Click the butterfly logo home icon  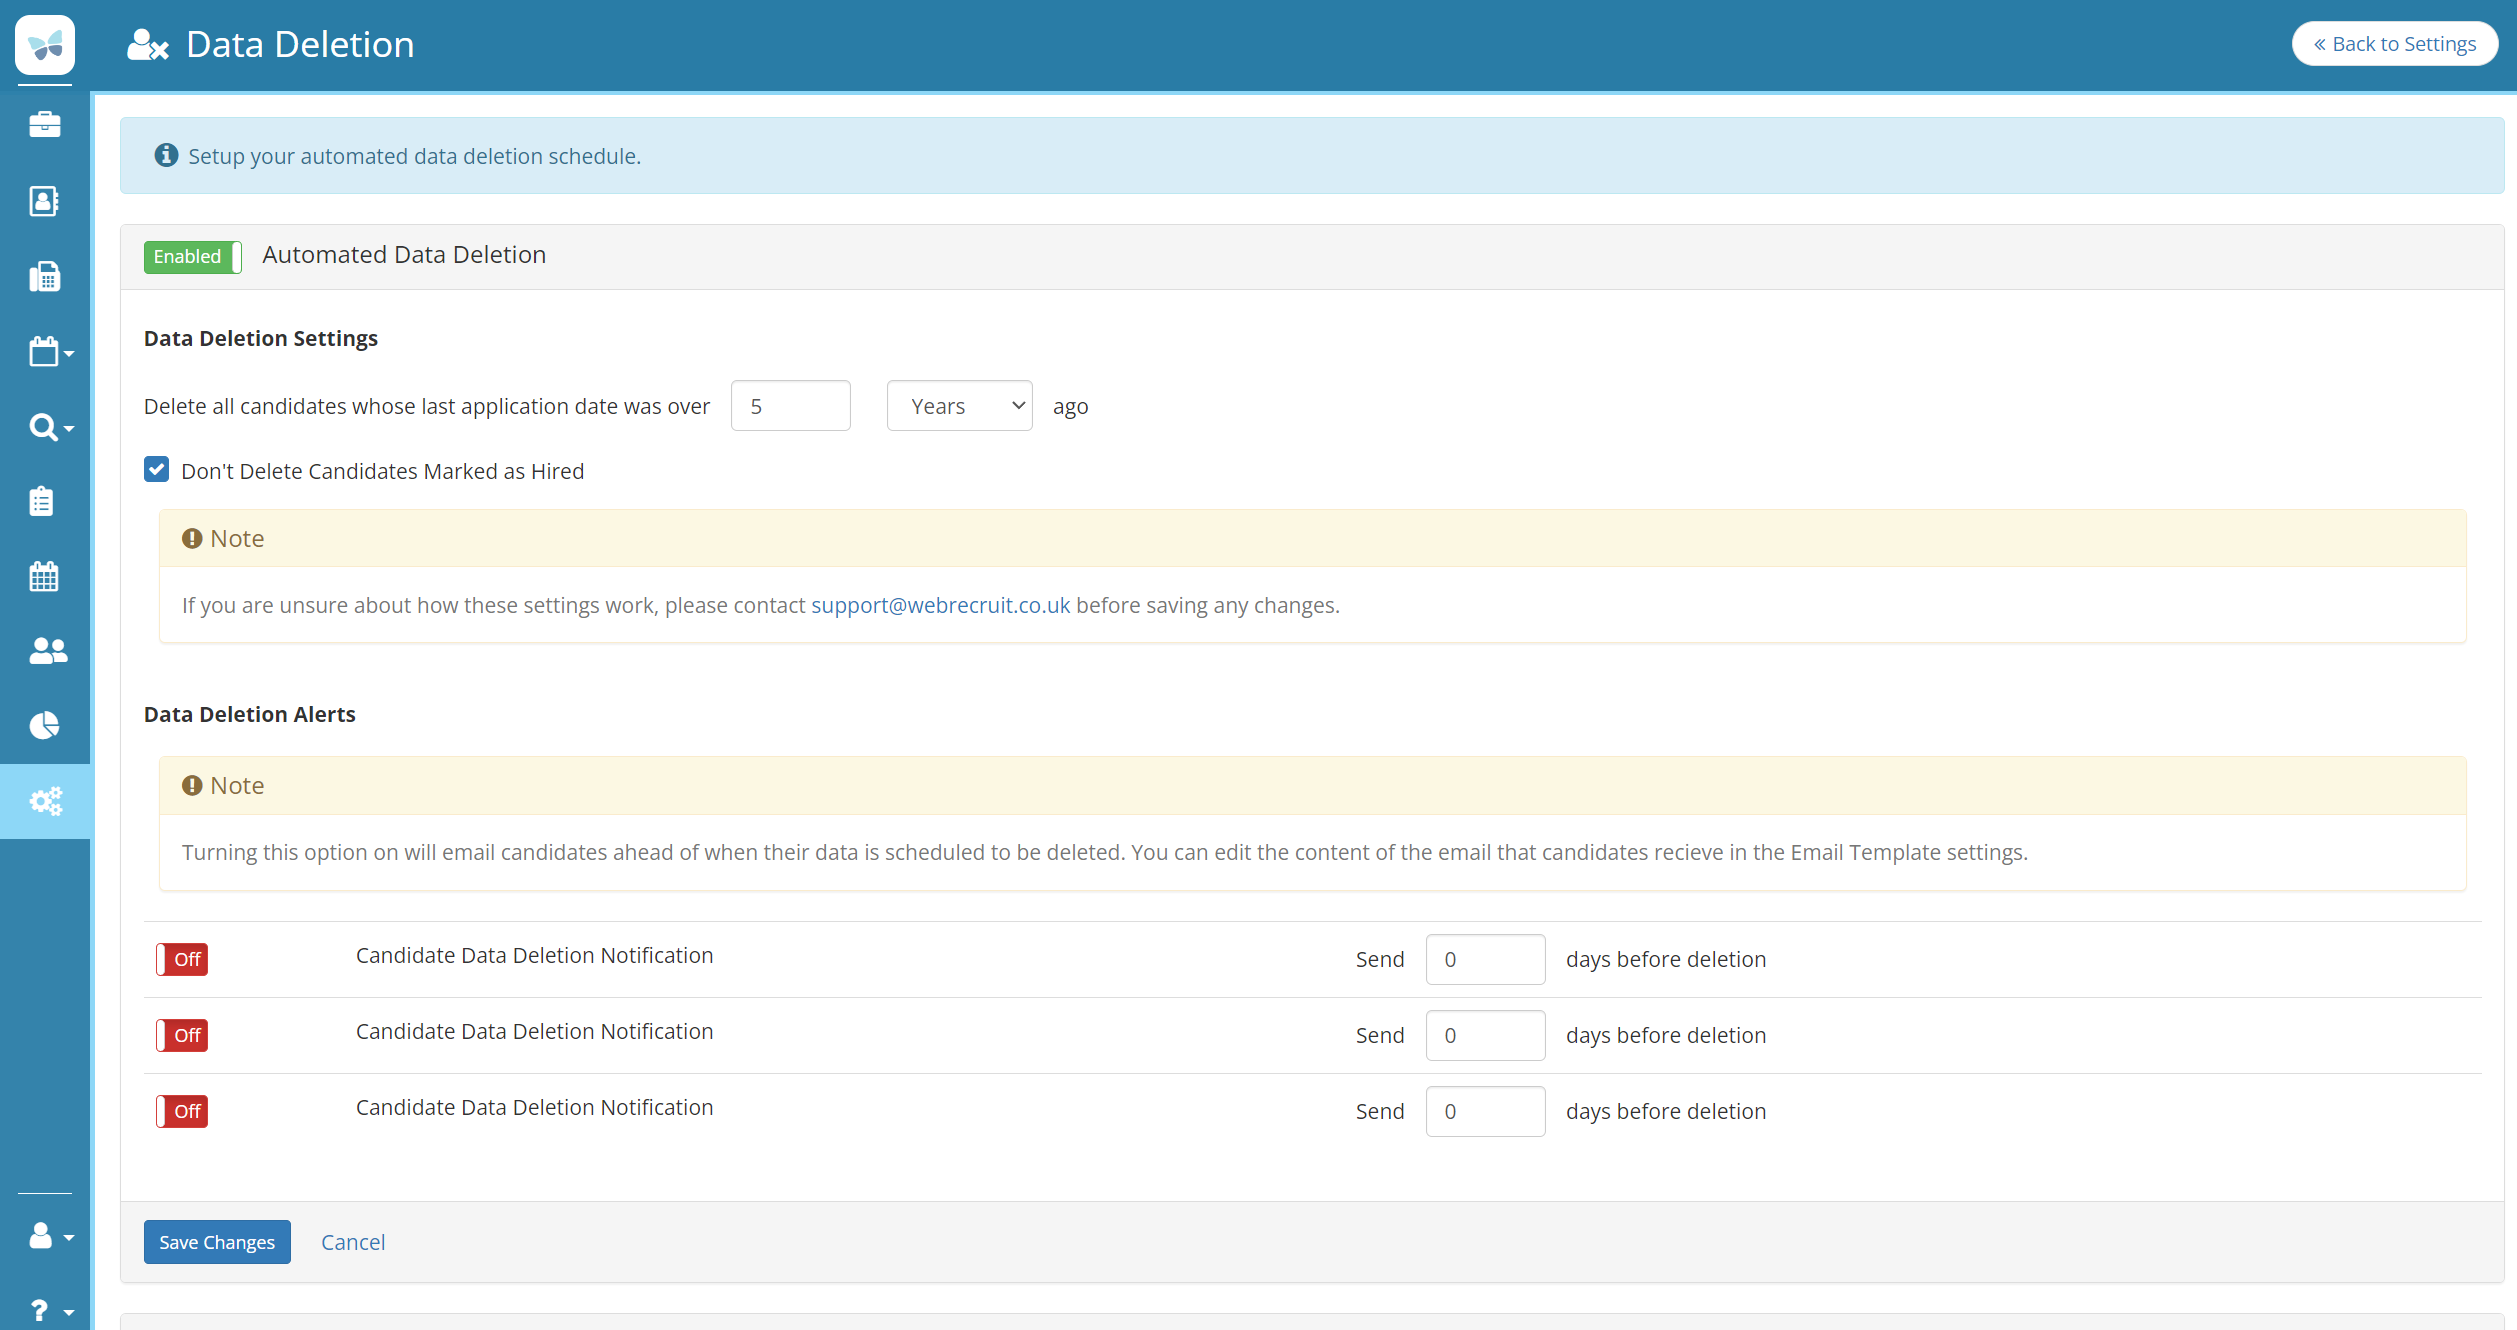[45, 45]
